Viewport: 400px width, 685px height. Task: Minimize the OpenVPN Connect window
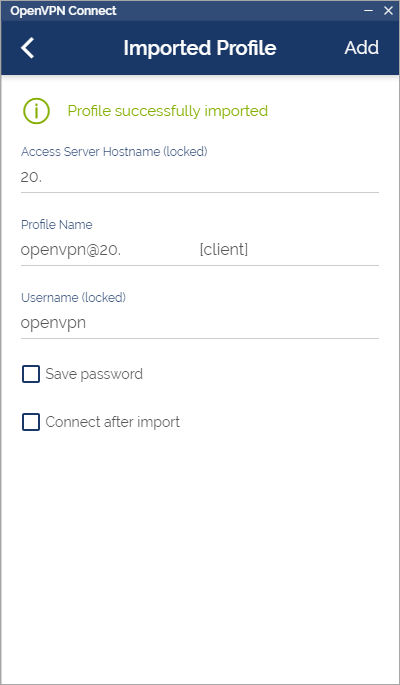pos(368,10)
